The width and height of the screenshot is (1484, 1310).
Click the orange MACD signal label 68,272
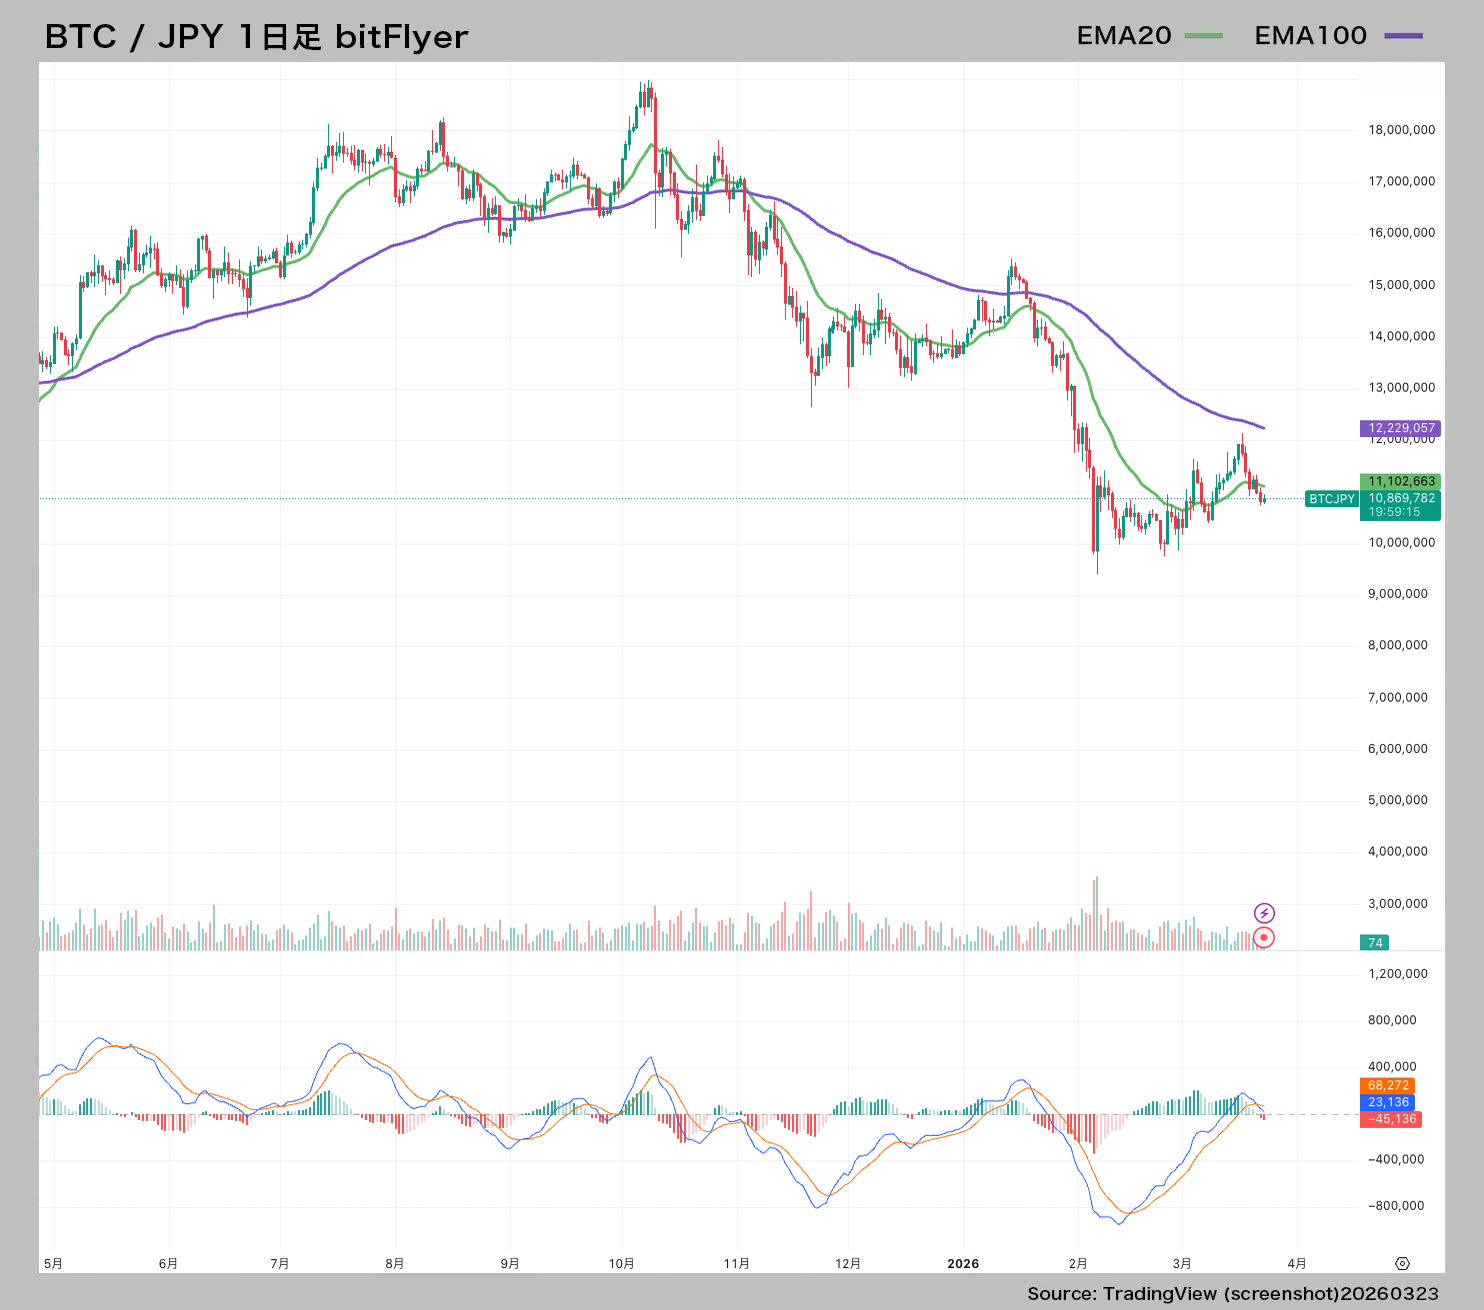[1388, 1085]
